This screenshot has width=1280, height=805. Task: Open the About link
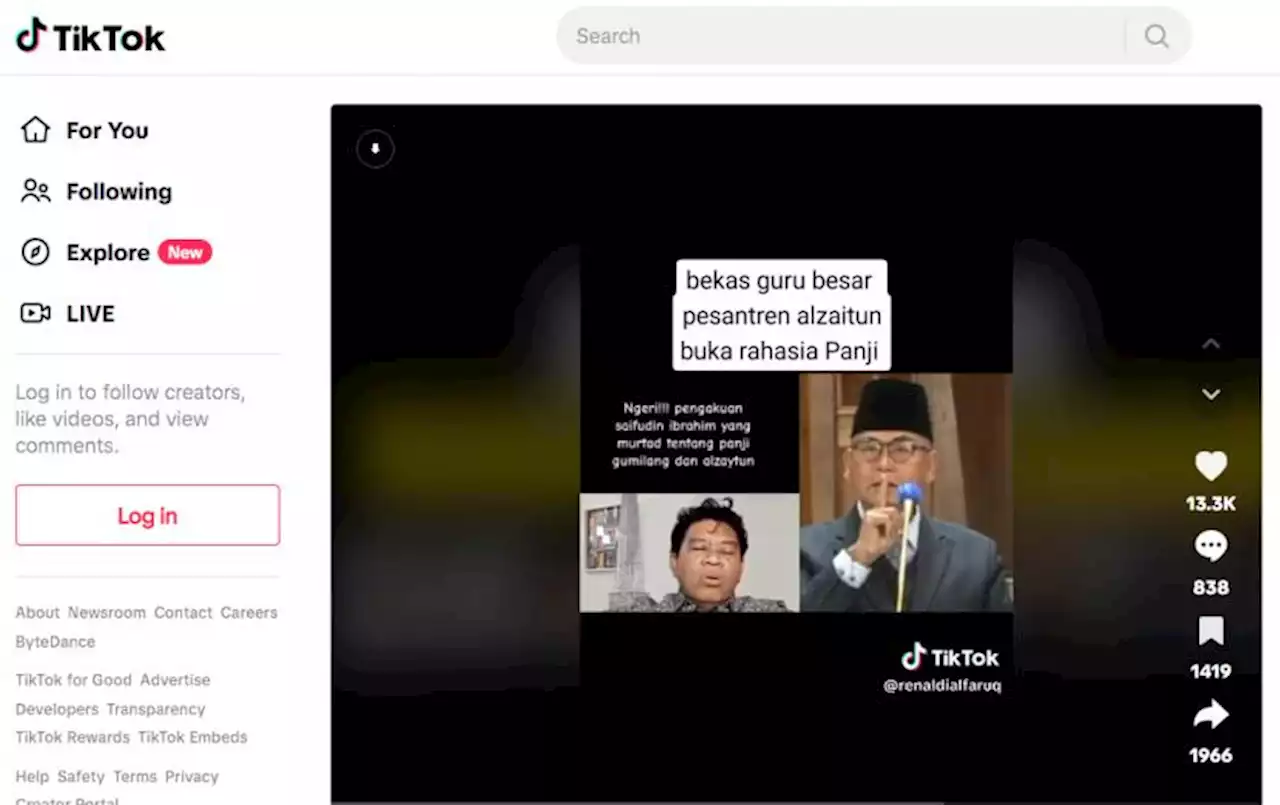pyautogui.click(x=37, y=612)
